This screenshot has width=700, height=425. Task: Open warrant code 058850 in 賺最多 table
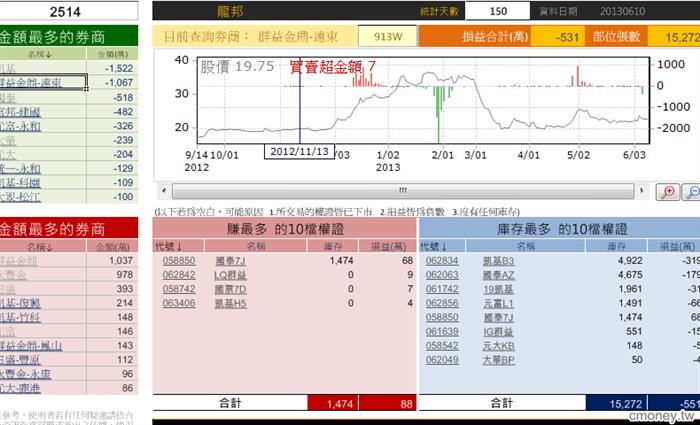[x=179, y=261]
